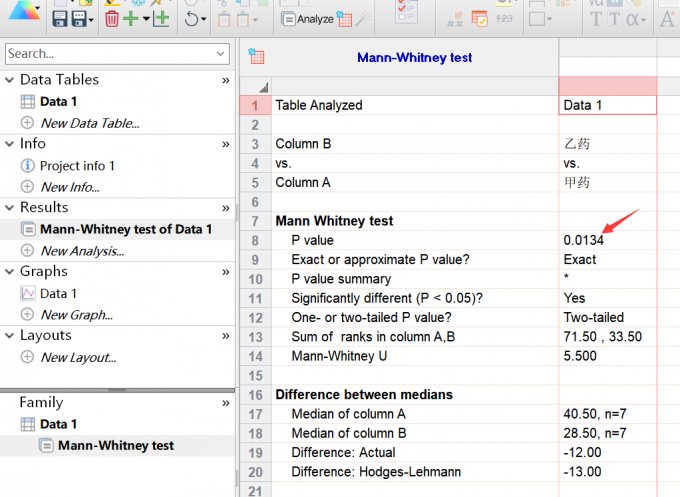Screen dimensions: 680x497
Task: Select Mann-Whitney test of Data 1 result
Action: point(126,229)
